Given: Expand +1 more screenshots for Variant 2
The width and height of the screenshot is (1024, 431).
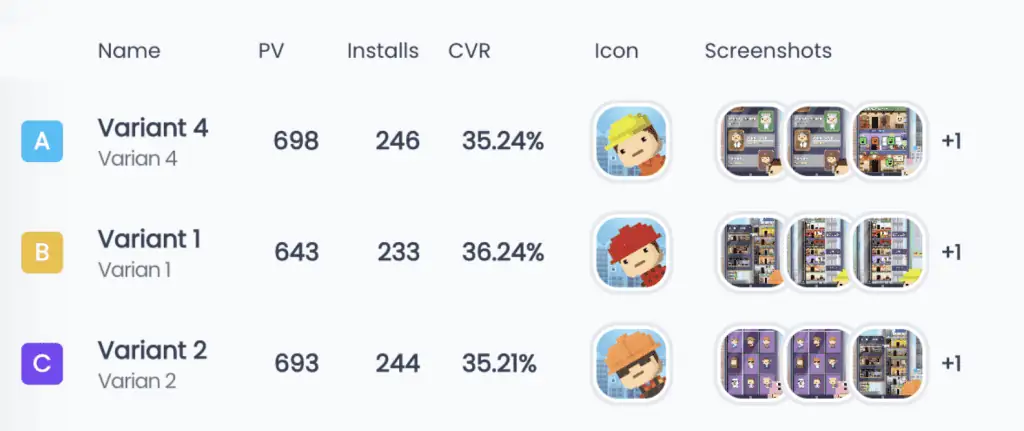Looking at the screenshot, I should (x=951, y=363).
